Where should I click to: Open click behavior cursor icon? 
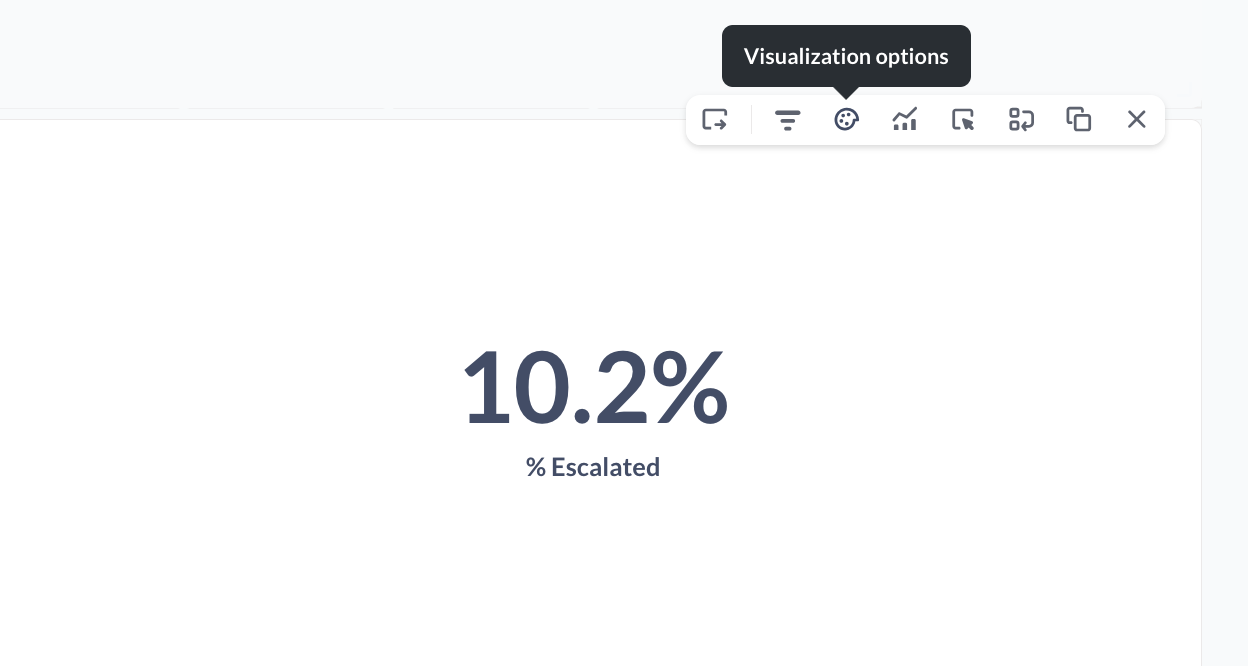[x=962, y=120]
